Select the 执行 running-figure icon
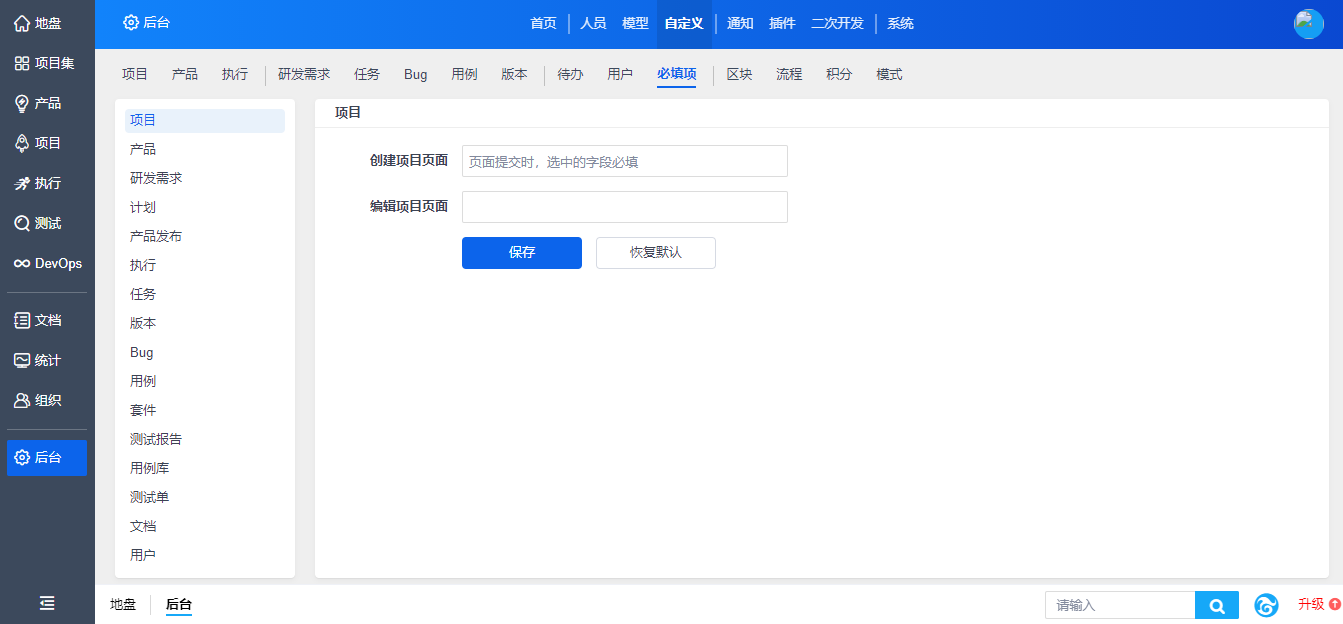Viewport: 1343px width, 624px height. [21, 183]
